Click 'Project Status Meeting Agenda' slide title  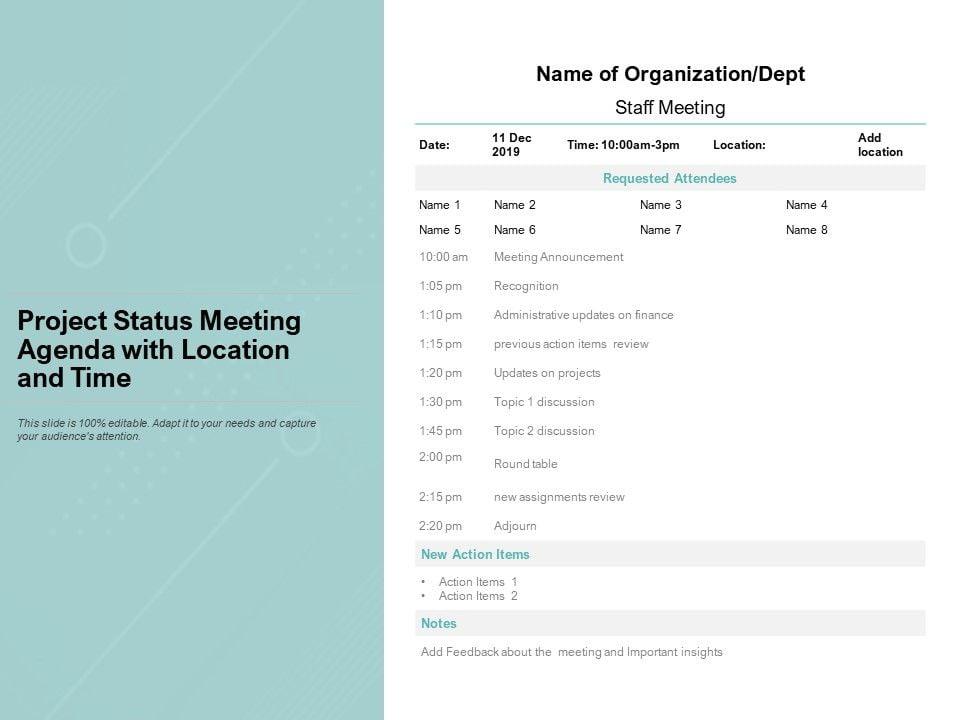click(159, 349)
